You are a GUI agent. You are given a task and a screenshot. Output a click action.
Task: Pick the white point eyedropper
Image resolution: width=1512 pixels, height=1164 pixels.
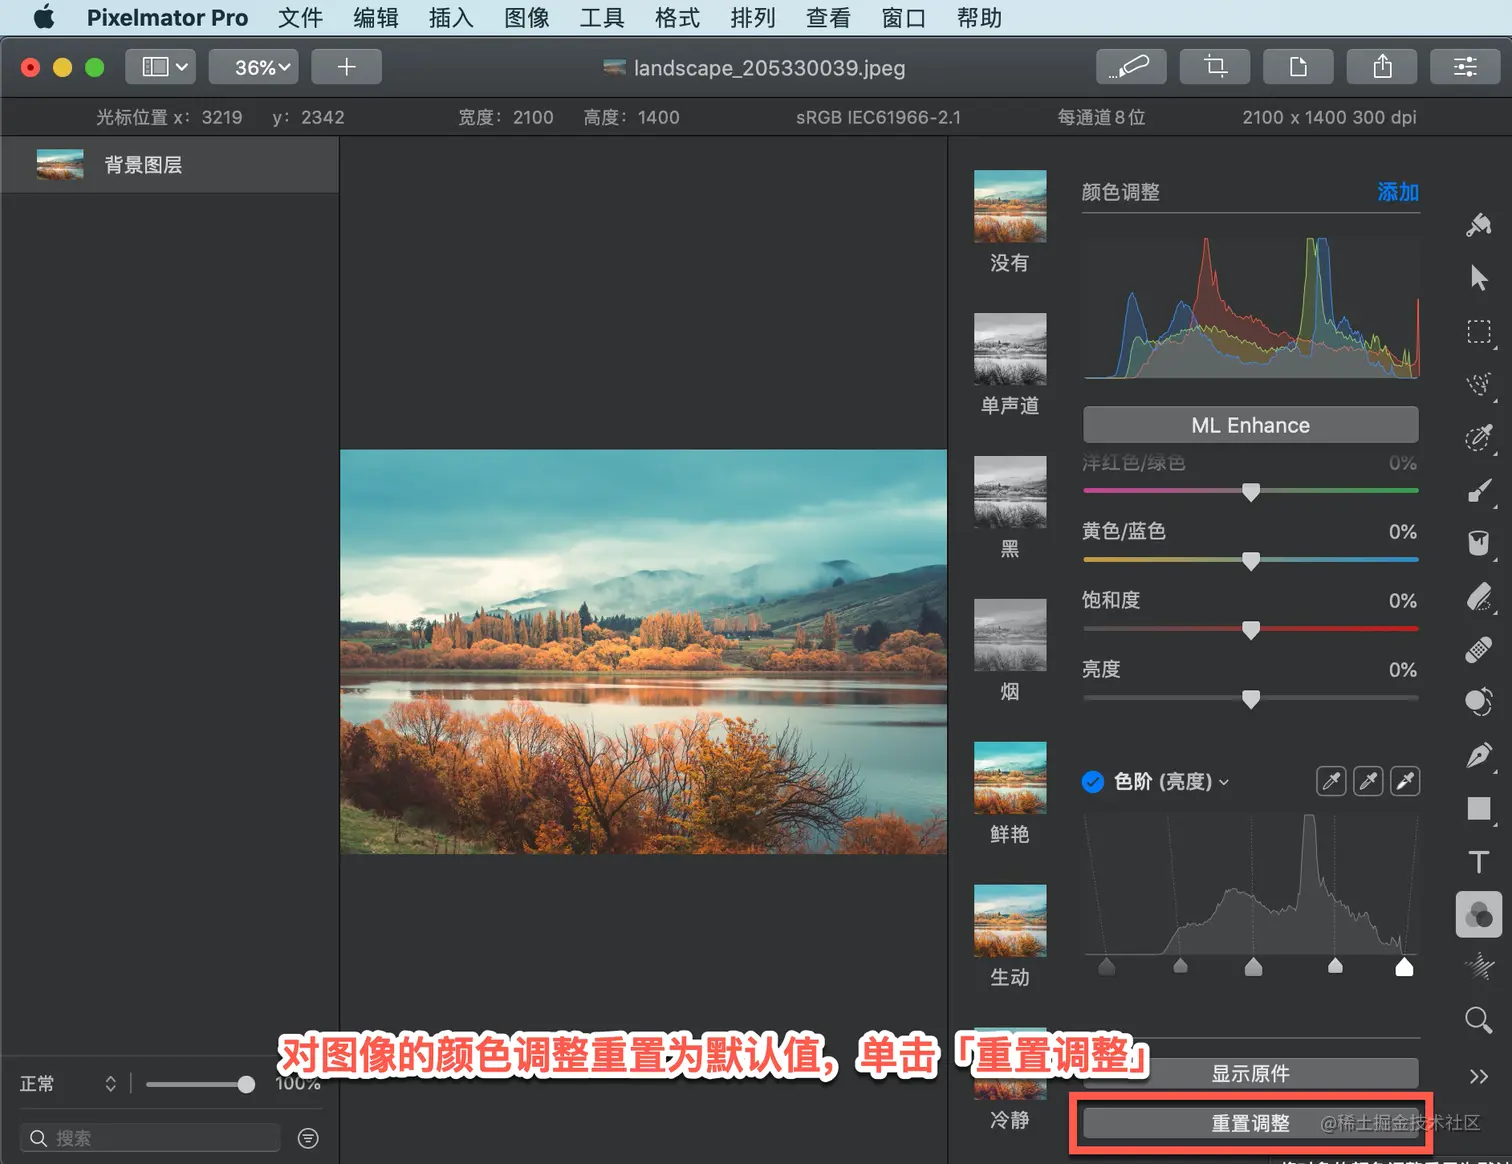pos(1405,781)
